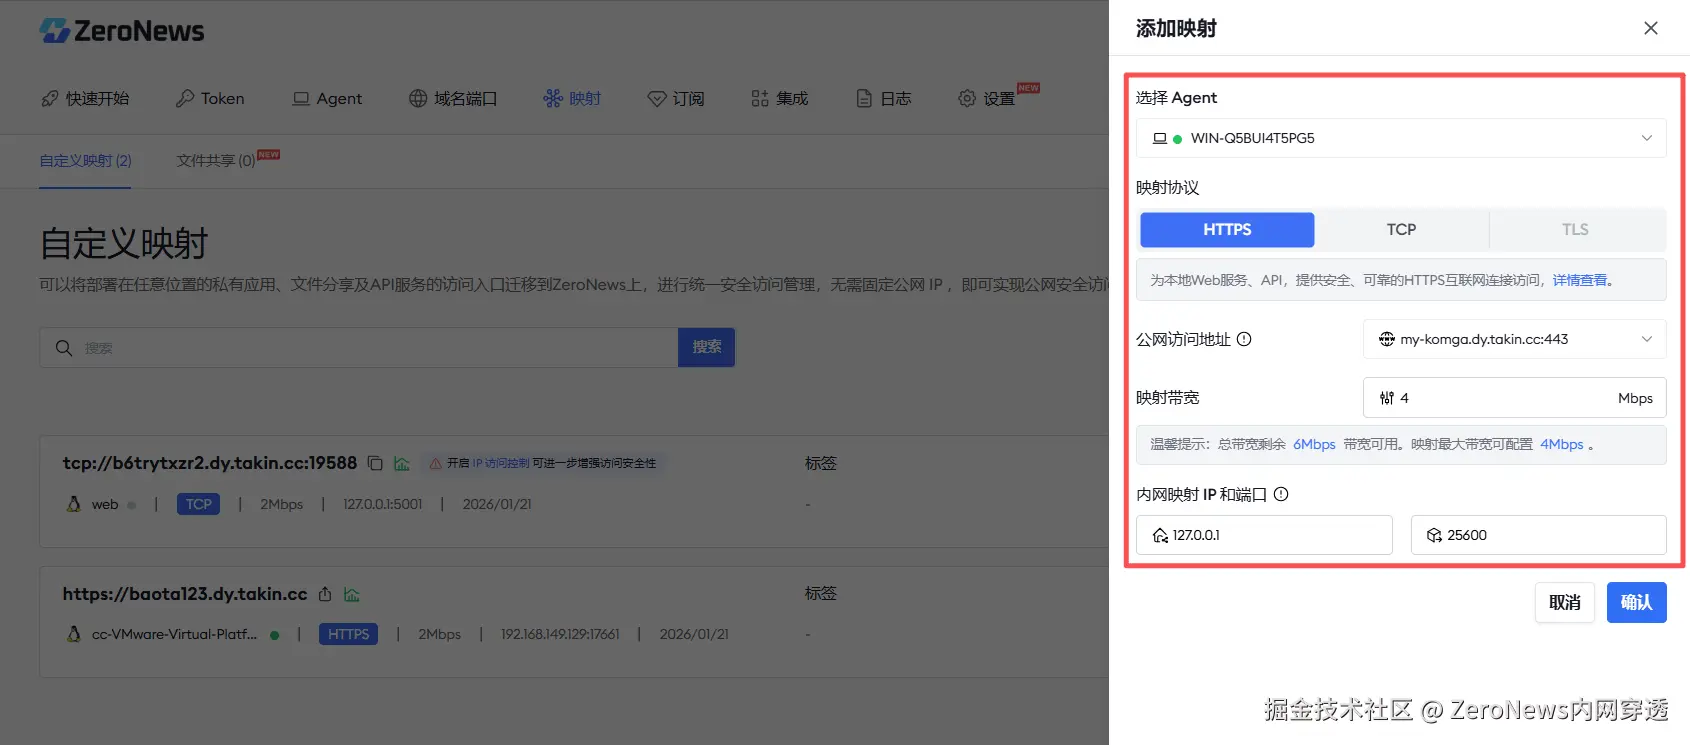This screenshot has height=745, width=1690.
Task: Click the Linux icon beside cc-VMware agent
Action: [x=74, y=634]
